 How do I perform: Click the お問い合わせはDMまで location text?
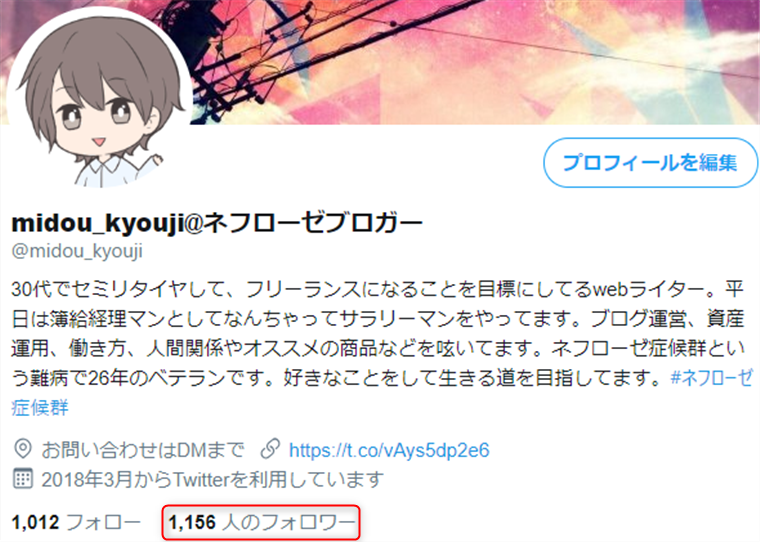142,450
